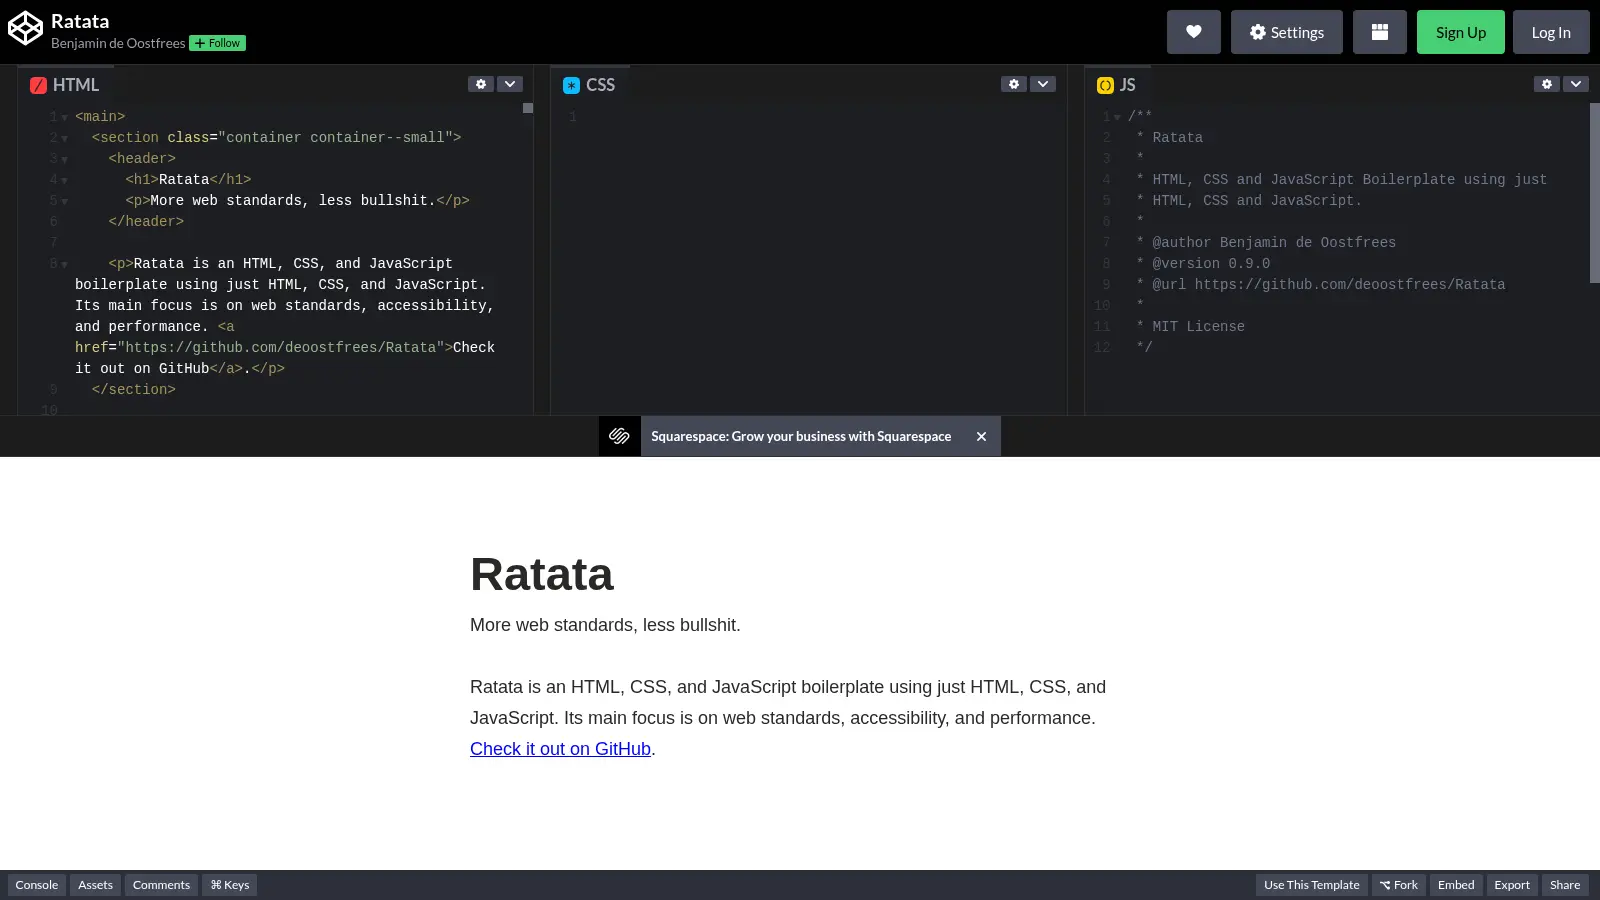Expand CSS editor dropdown chevron
This screenshot has width=1600, height=900.
coord(1043,84)
